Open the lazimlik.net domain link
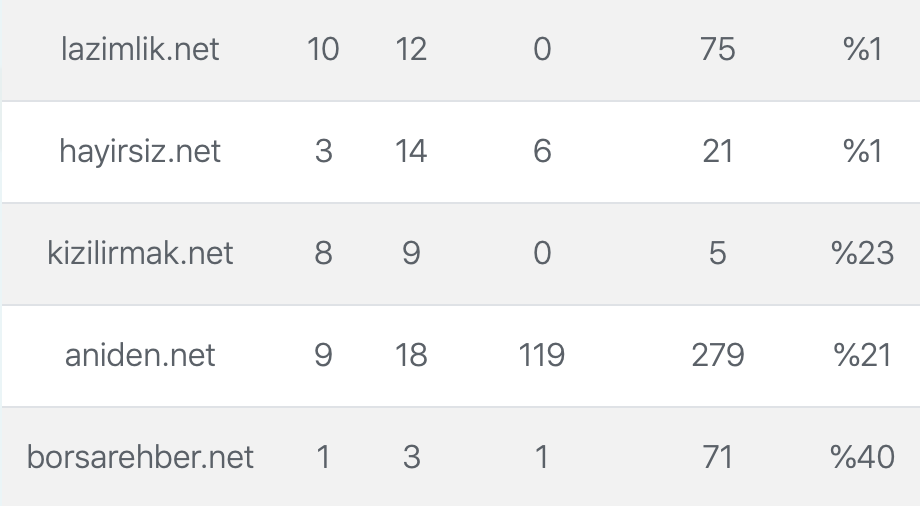The width and height of the screenshot is (920, 506). point(140,49)
